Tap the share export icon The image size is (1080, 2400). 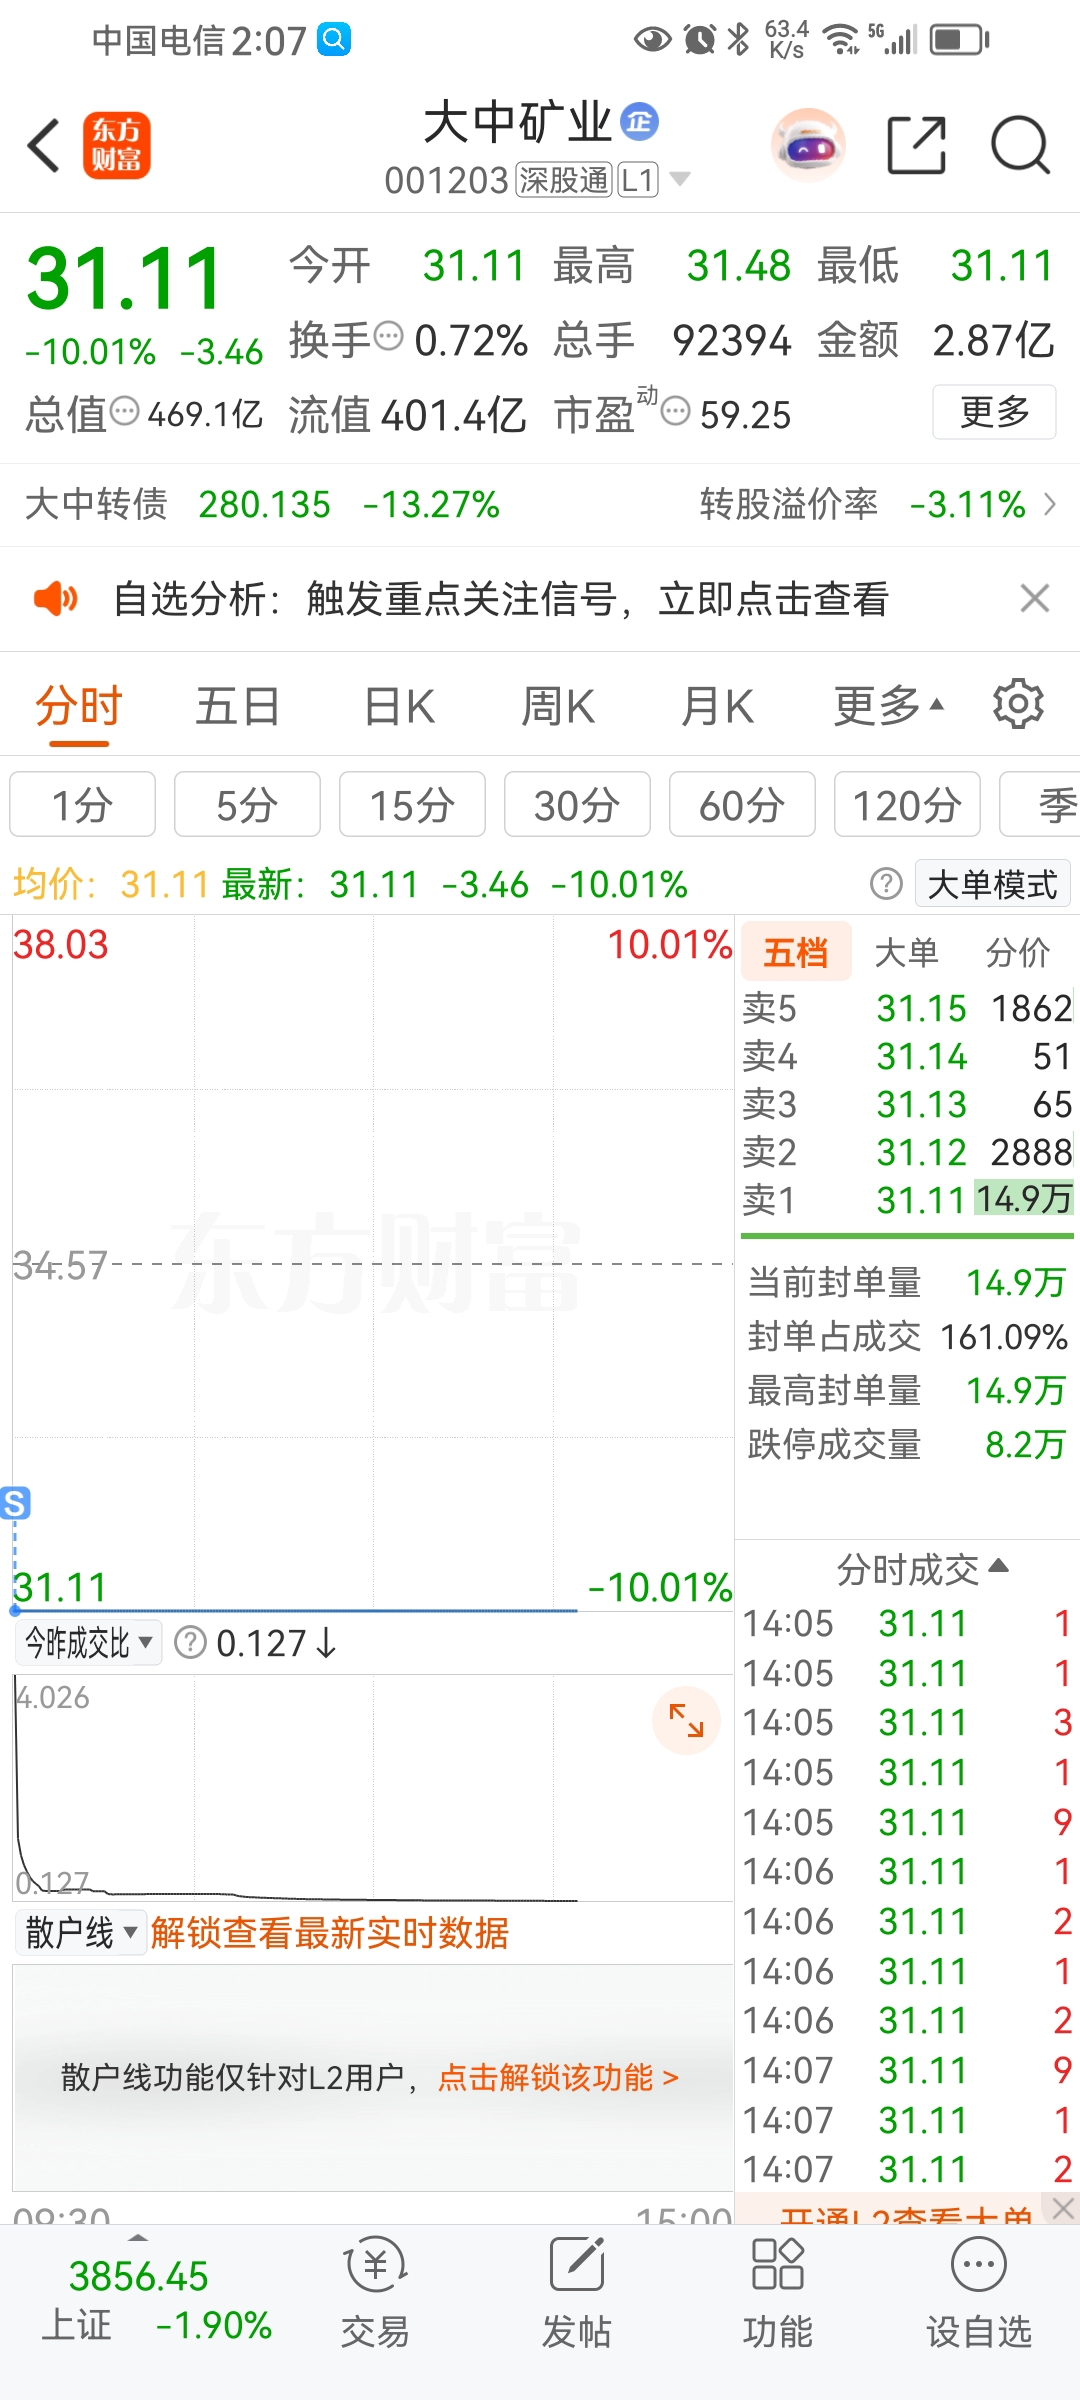(917, 146)
